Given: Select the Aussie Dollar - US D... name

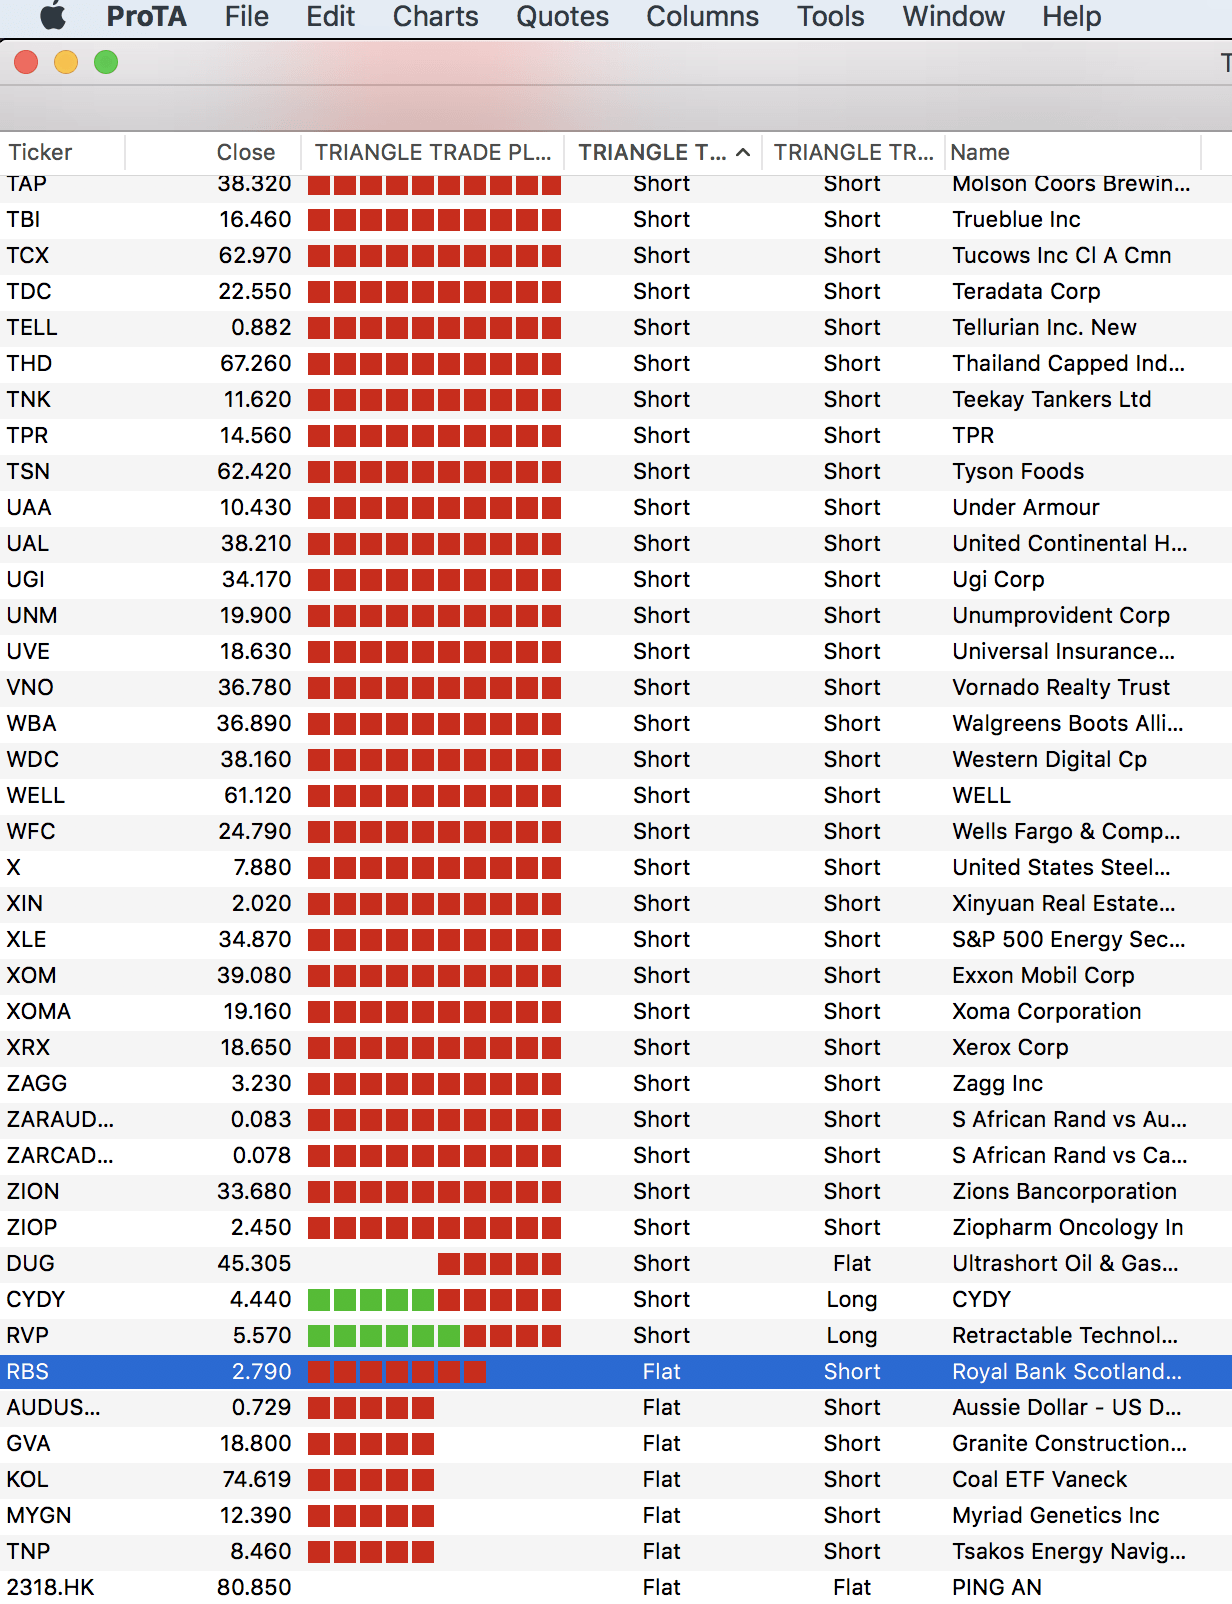Looking at the screenshot, I should click(1067, 1408).
